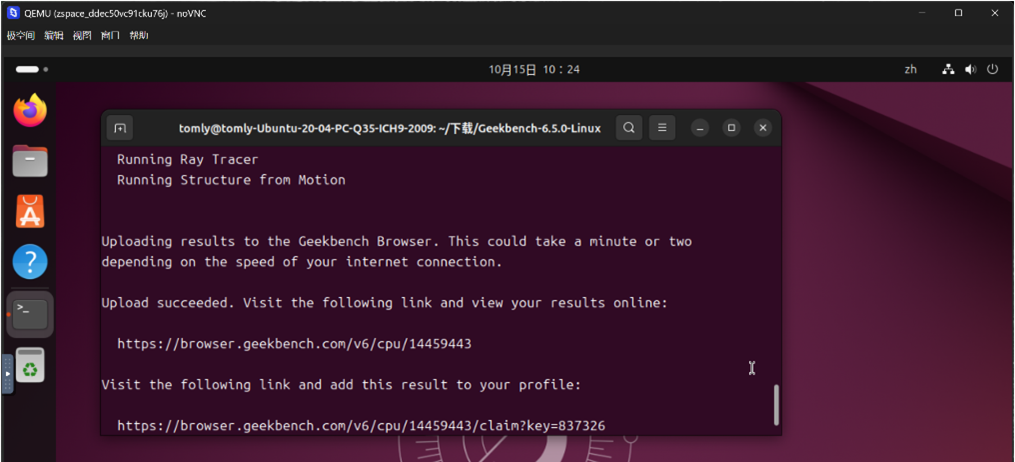Open the 极空间 menu
Image resolution: width=1015 pixels, height=462 pixels.
(x=20, y=36)
